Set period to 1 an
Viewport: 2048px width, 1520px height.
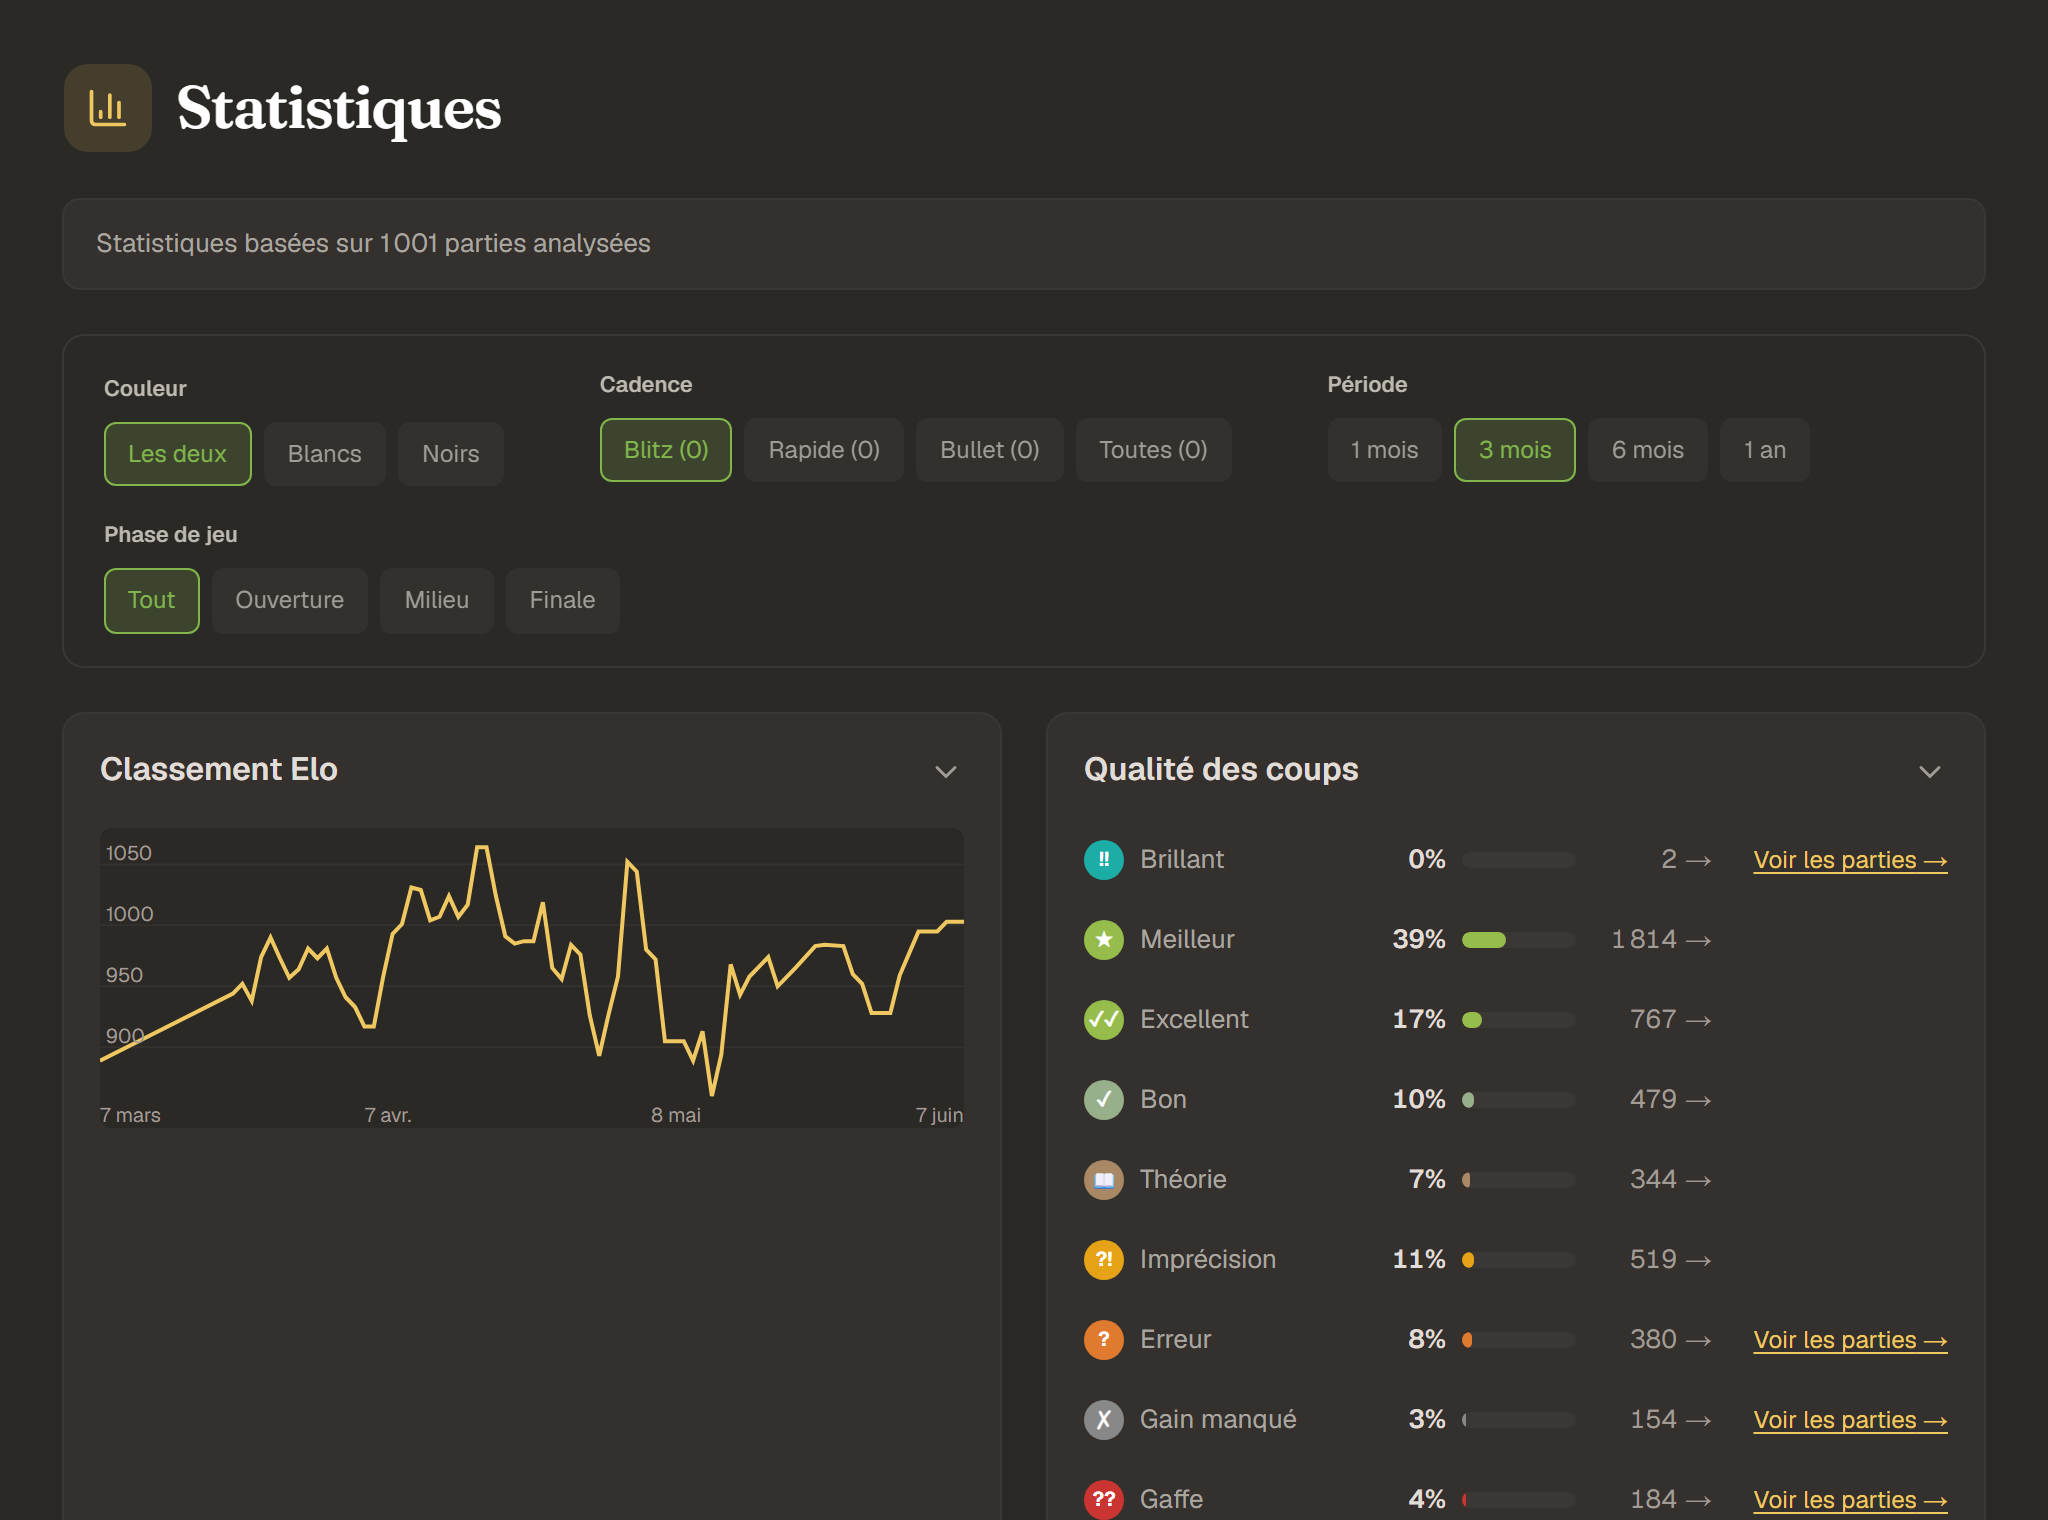tap(1765, 450)
